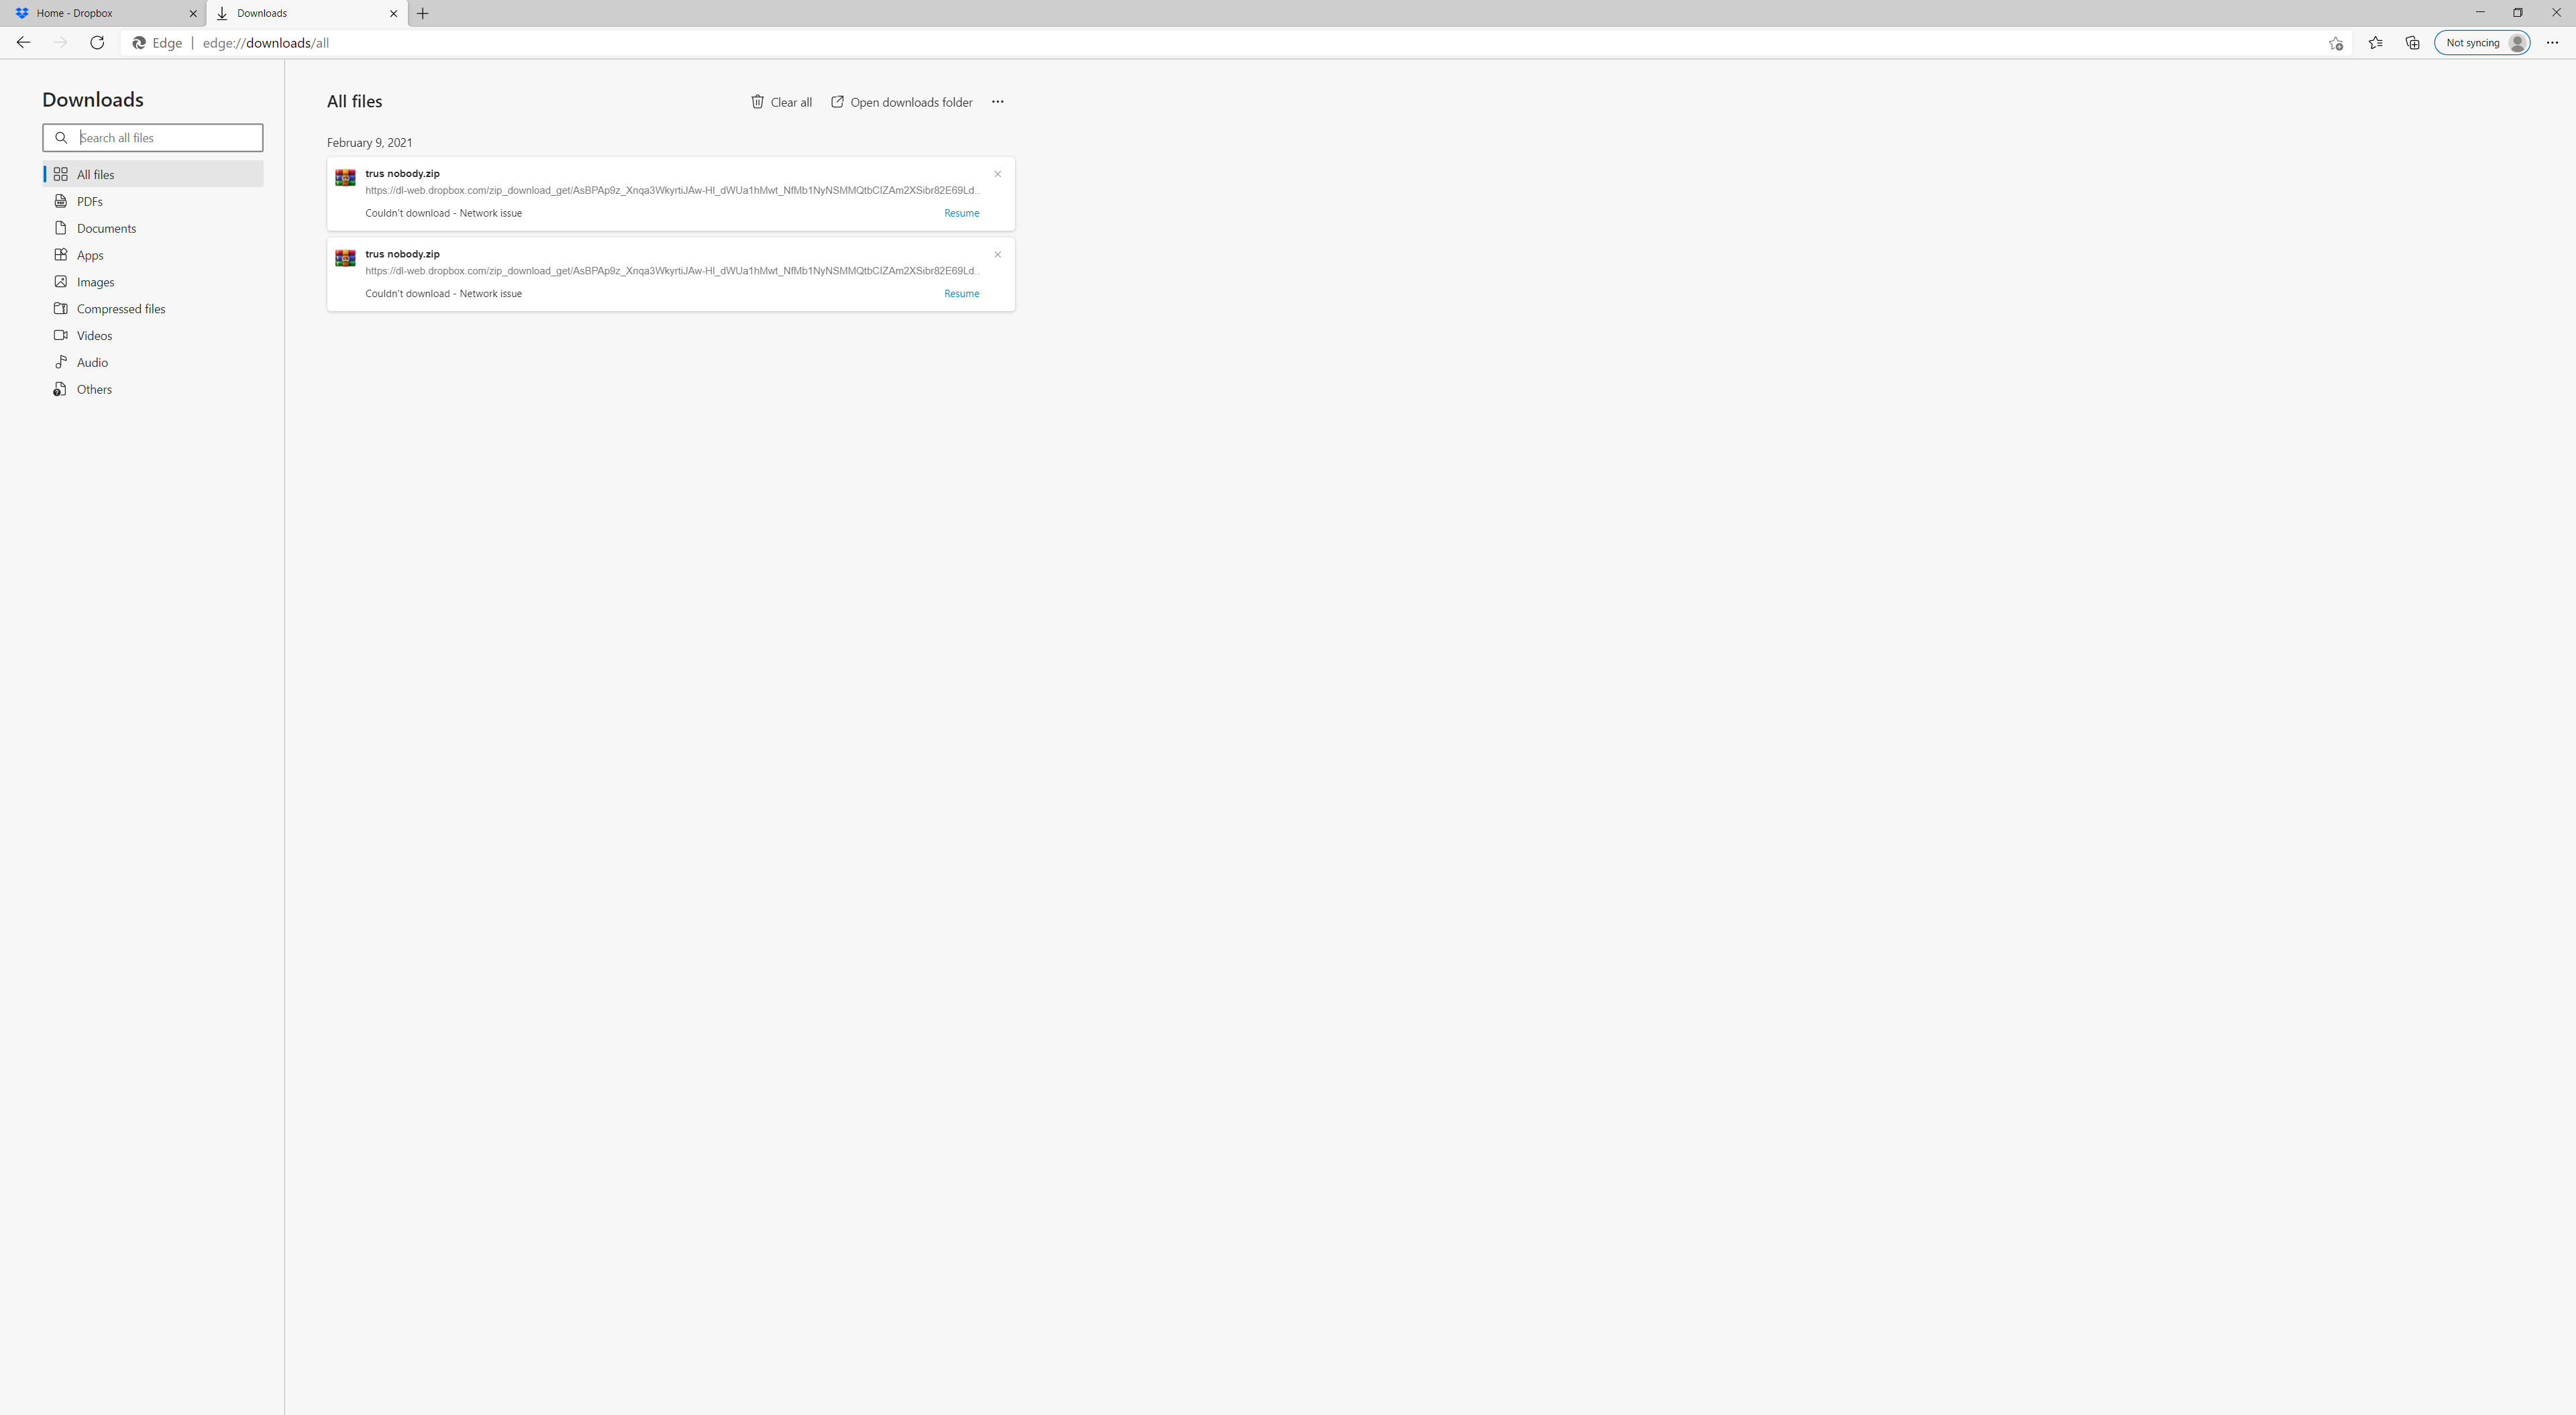The width and height of the screenshot is (2576, 1415).
Task: Open the Downloads page tab
Action: pyautogui.click(x=305, y=14)
